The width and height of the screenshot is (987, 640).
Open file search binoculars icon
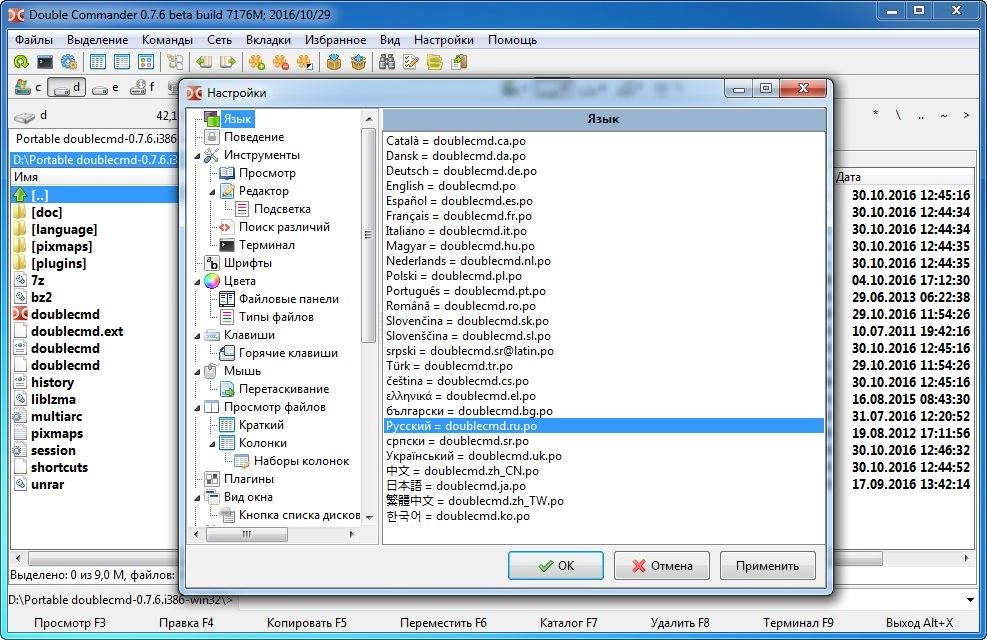tap(387, 62)
